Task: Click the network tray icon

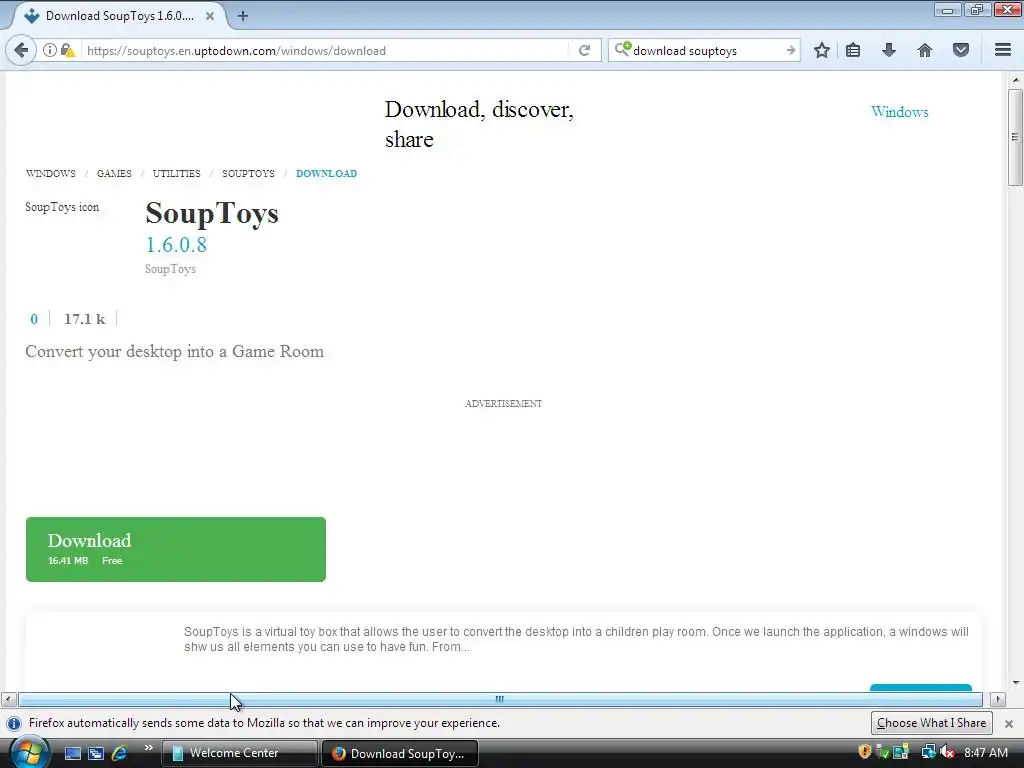Action: [927, 752]
